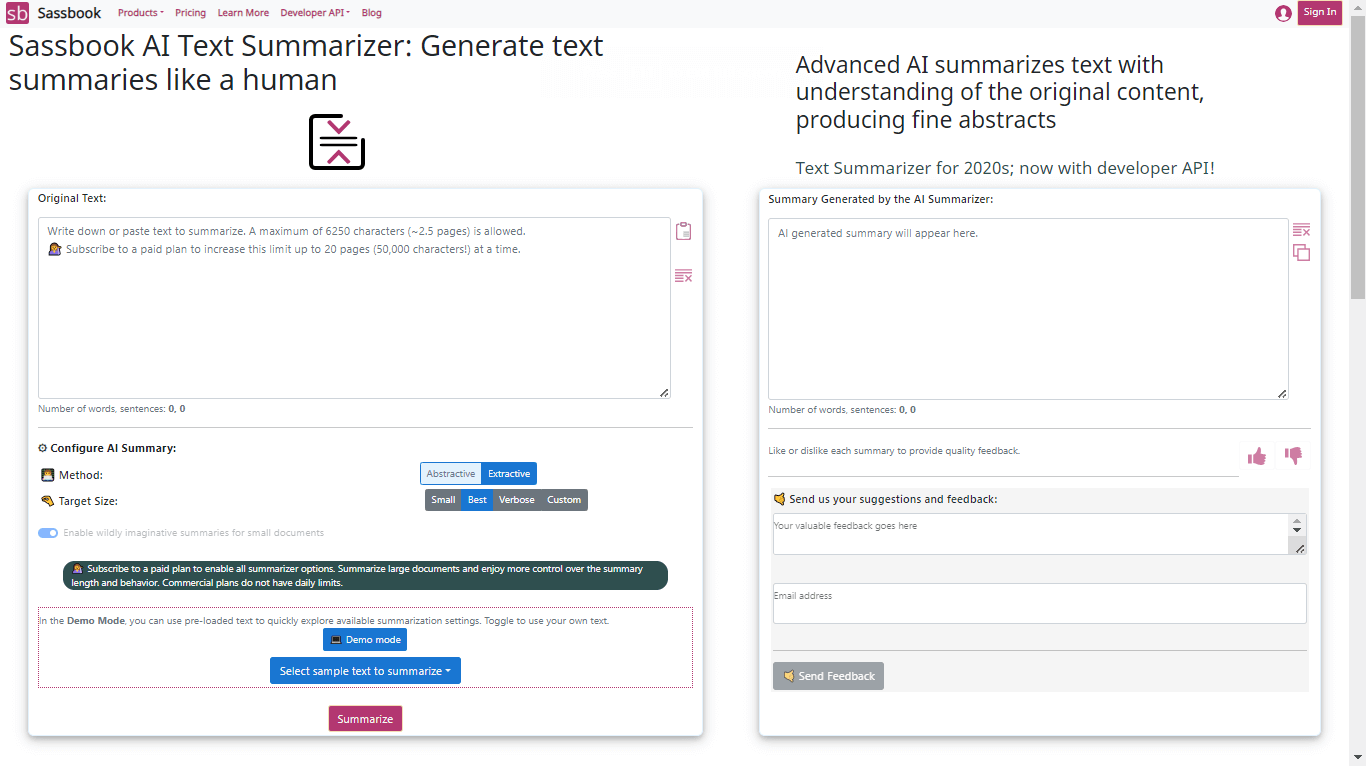Click the large summarizer logo graphic
The width and height of the screenshot is (1366, 766).
tap(337, 141)
